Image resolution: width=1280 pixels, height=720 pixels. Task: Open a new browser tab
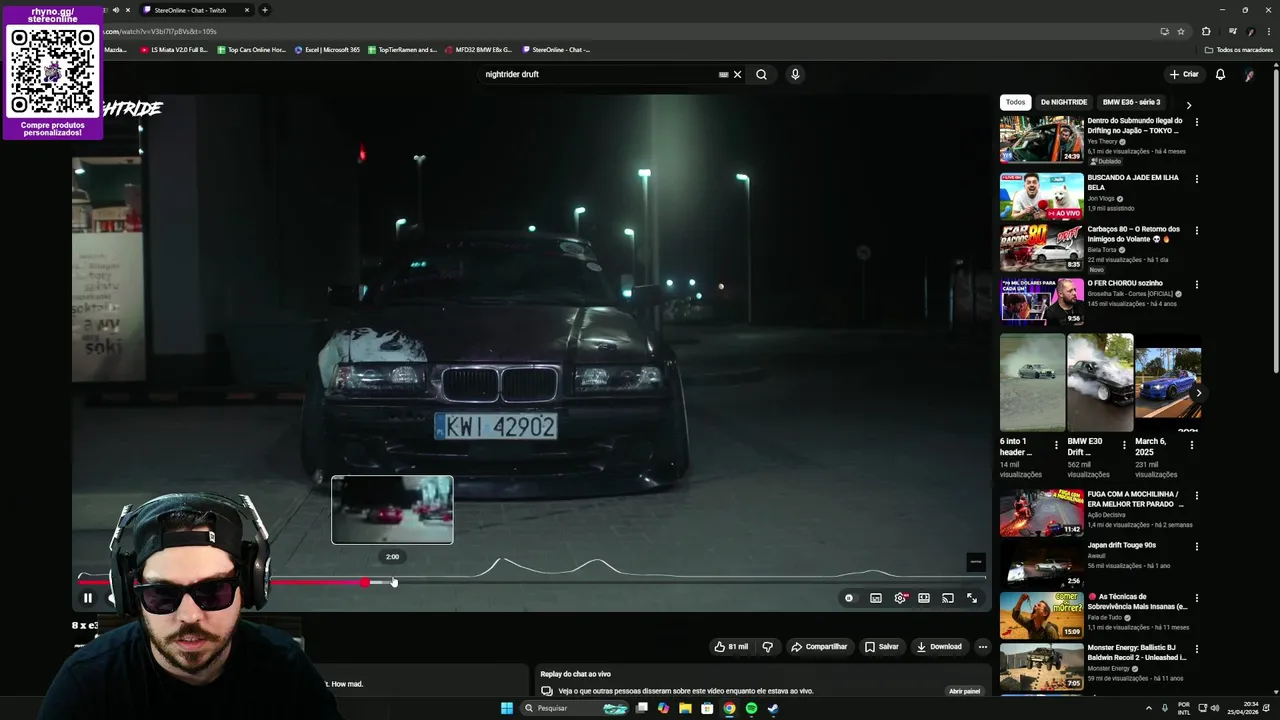point(265,10)
